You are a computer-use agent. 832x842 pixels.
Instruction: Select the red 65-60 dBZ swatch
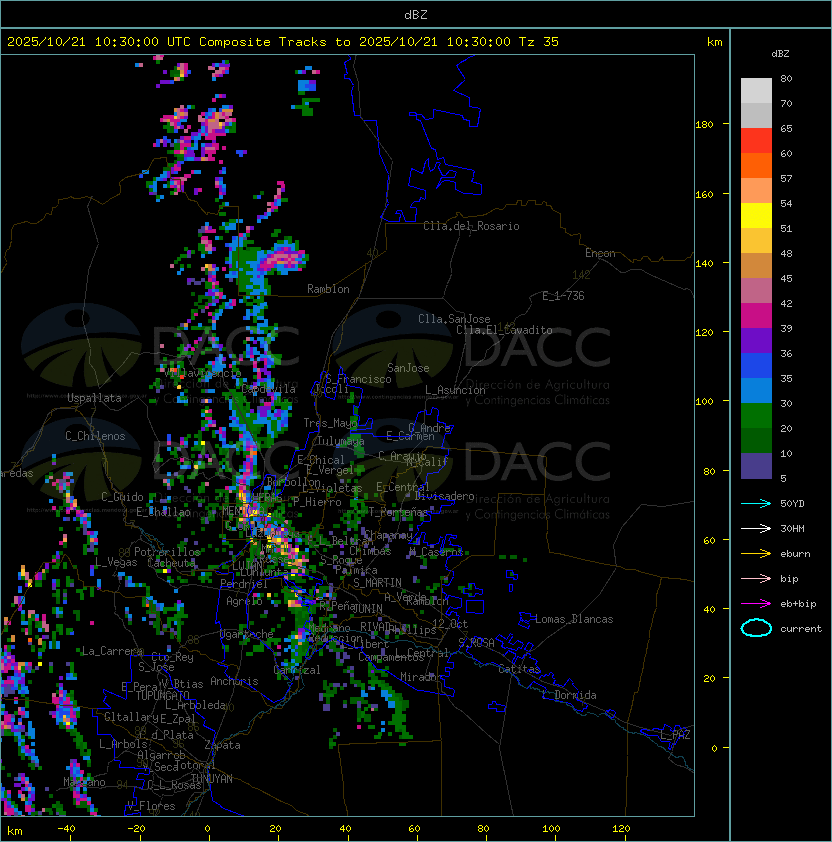coord(756,141)
